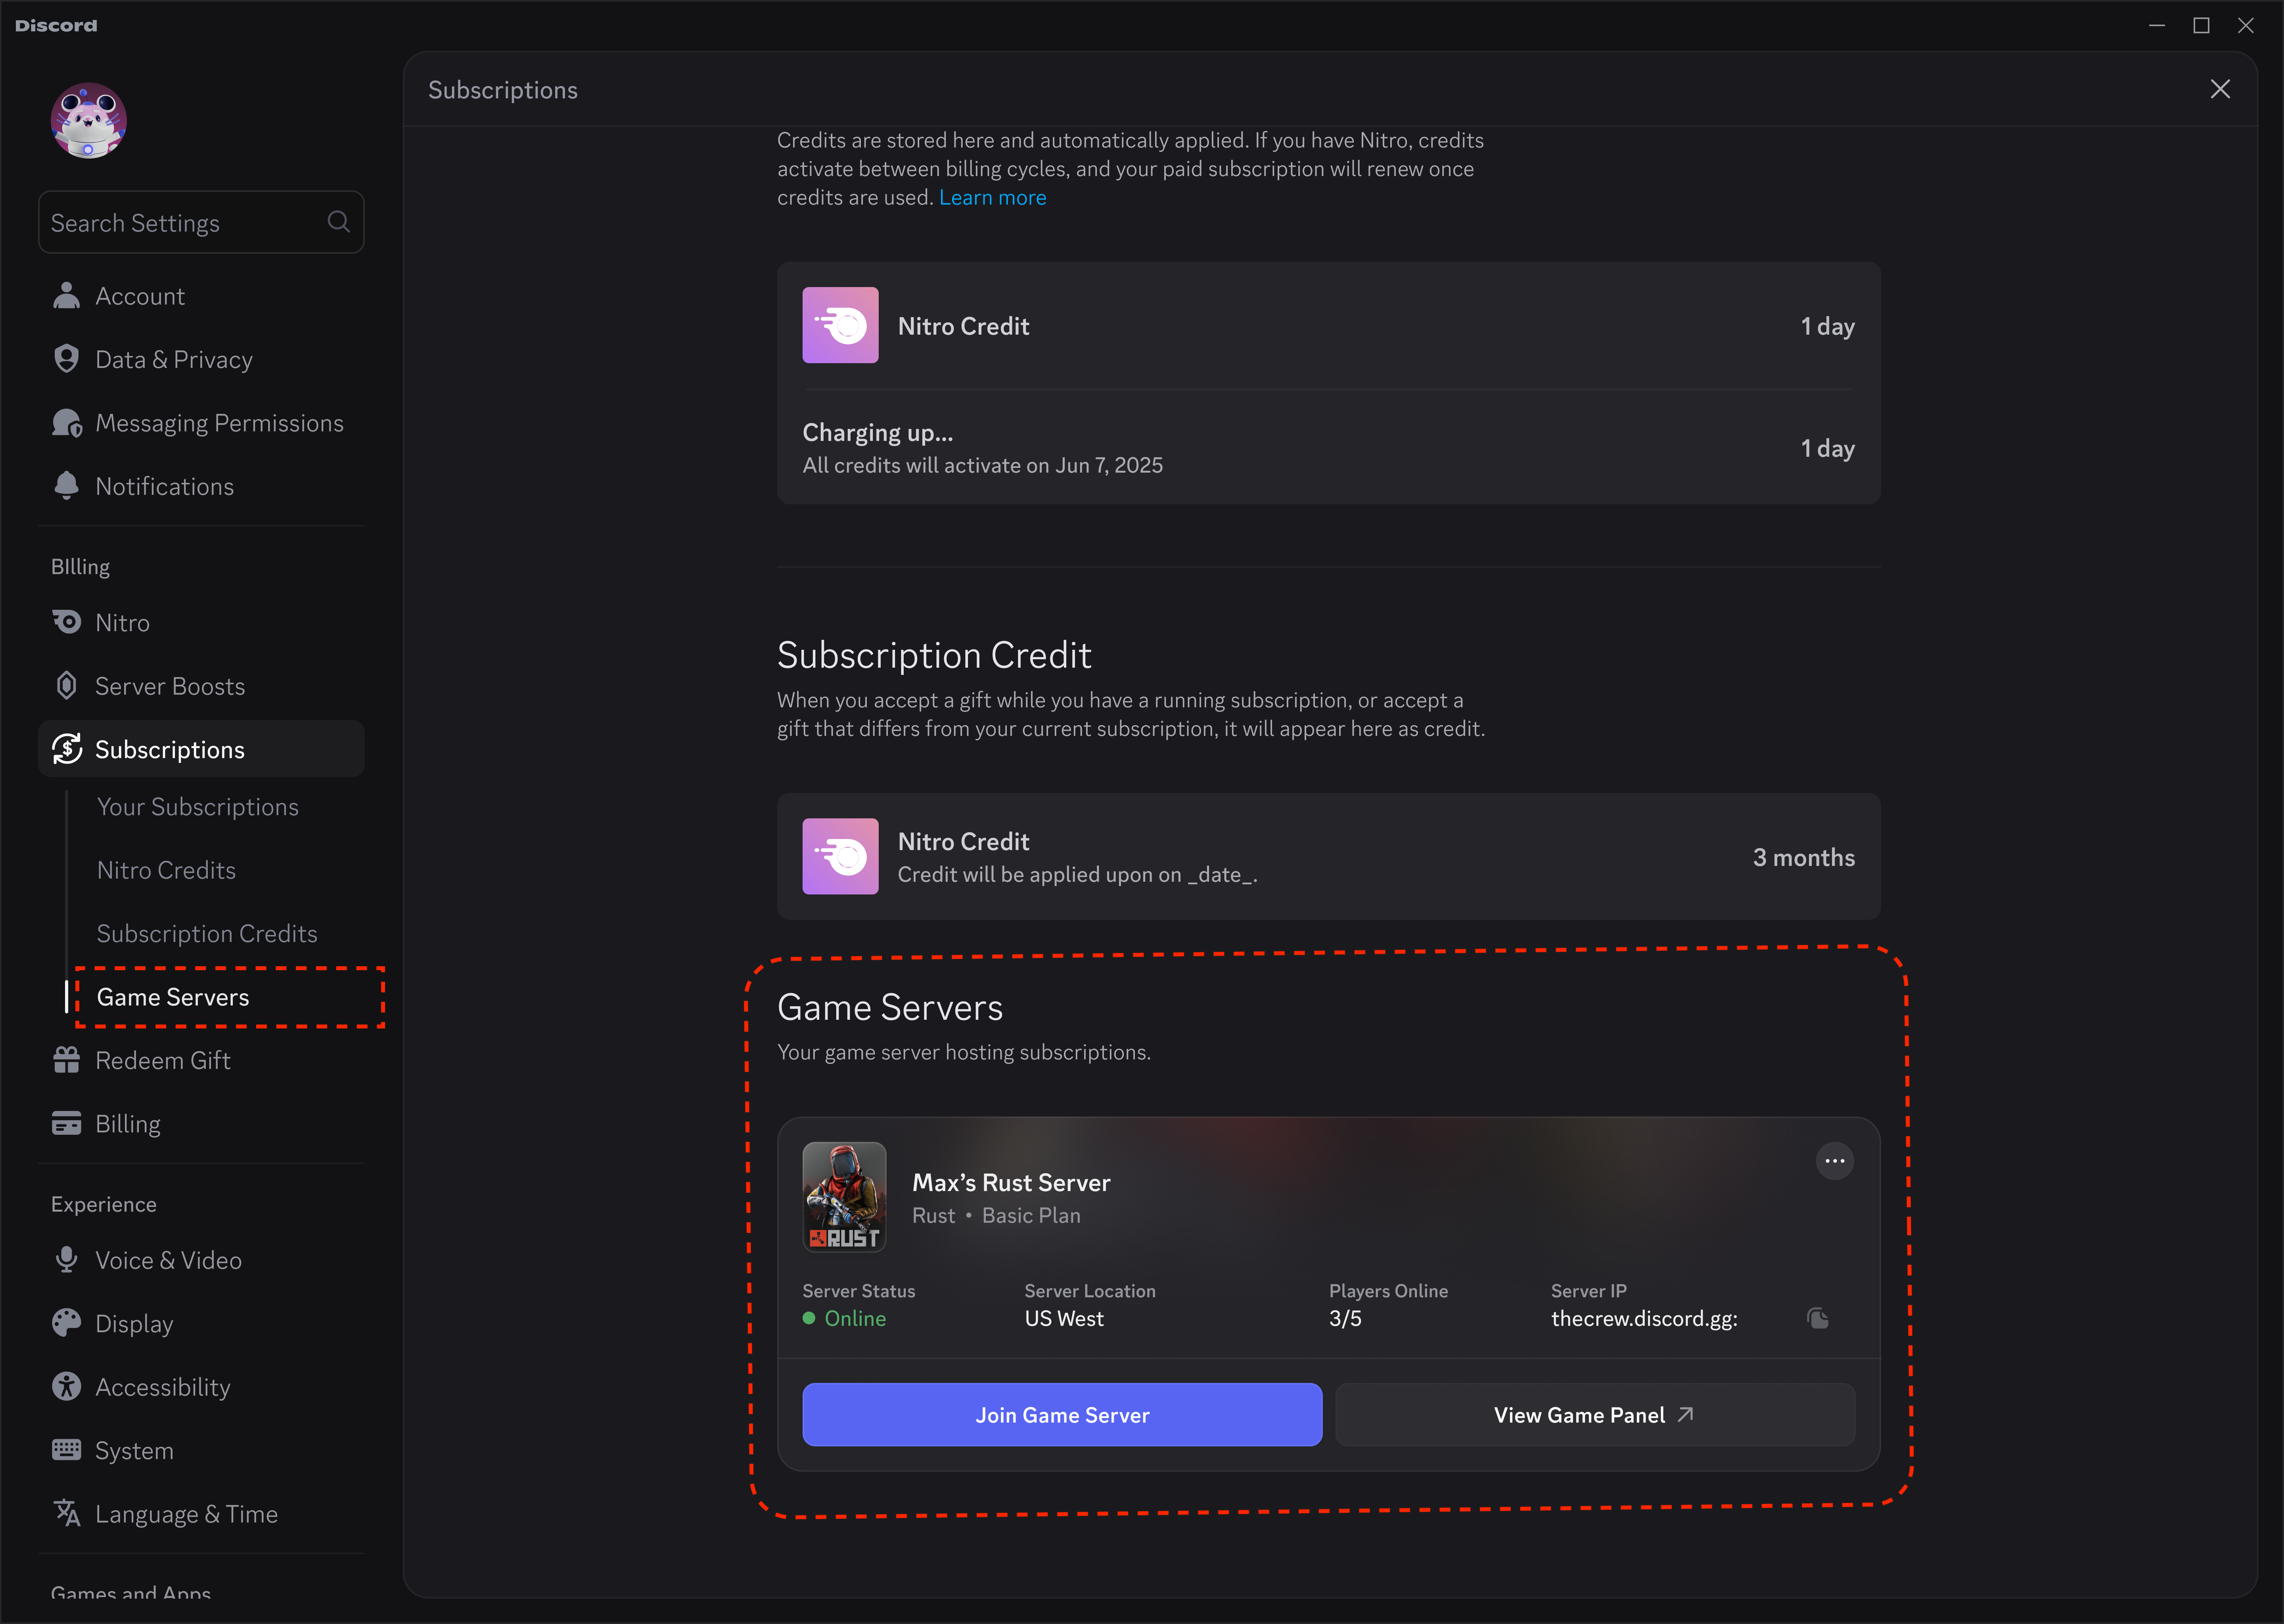Screen dimensions: 2284x1624
Task: Open the Nitro billing page
Action: point(201,622)
